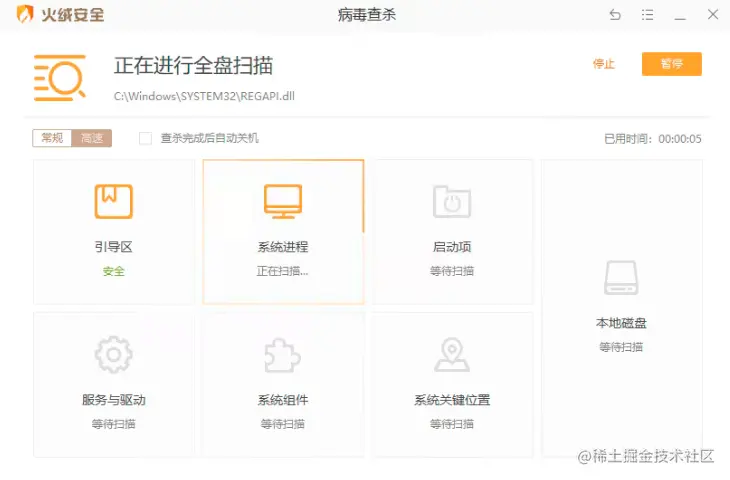The height and width of the screenshot is (480, 730).
Task: Click 等待扫描 under 服务与驱动
Action: [x=114, y=424]
